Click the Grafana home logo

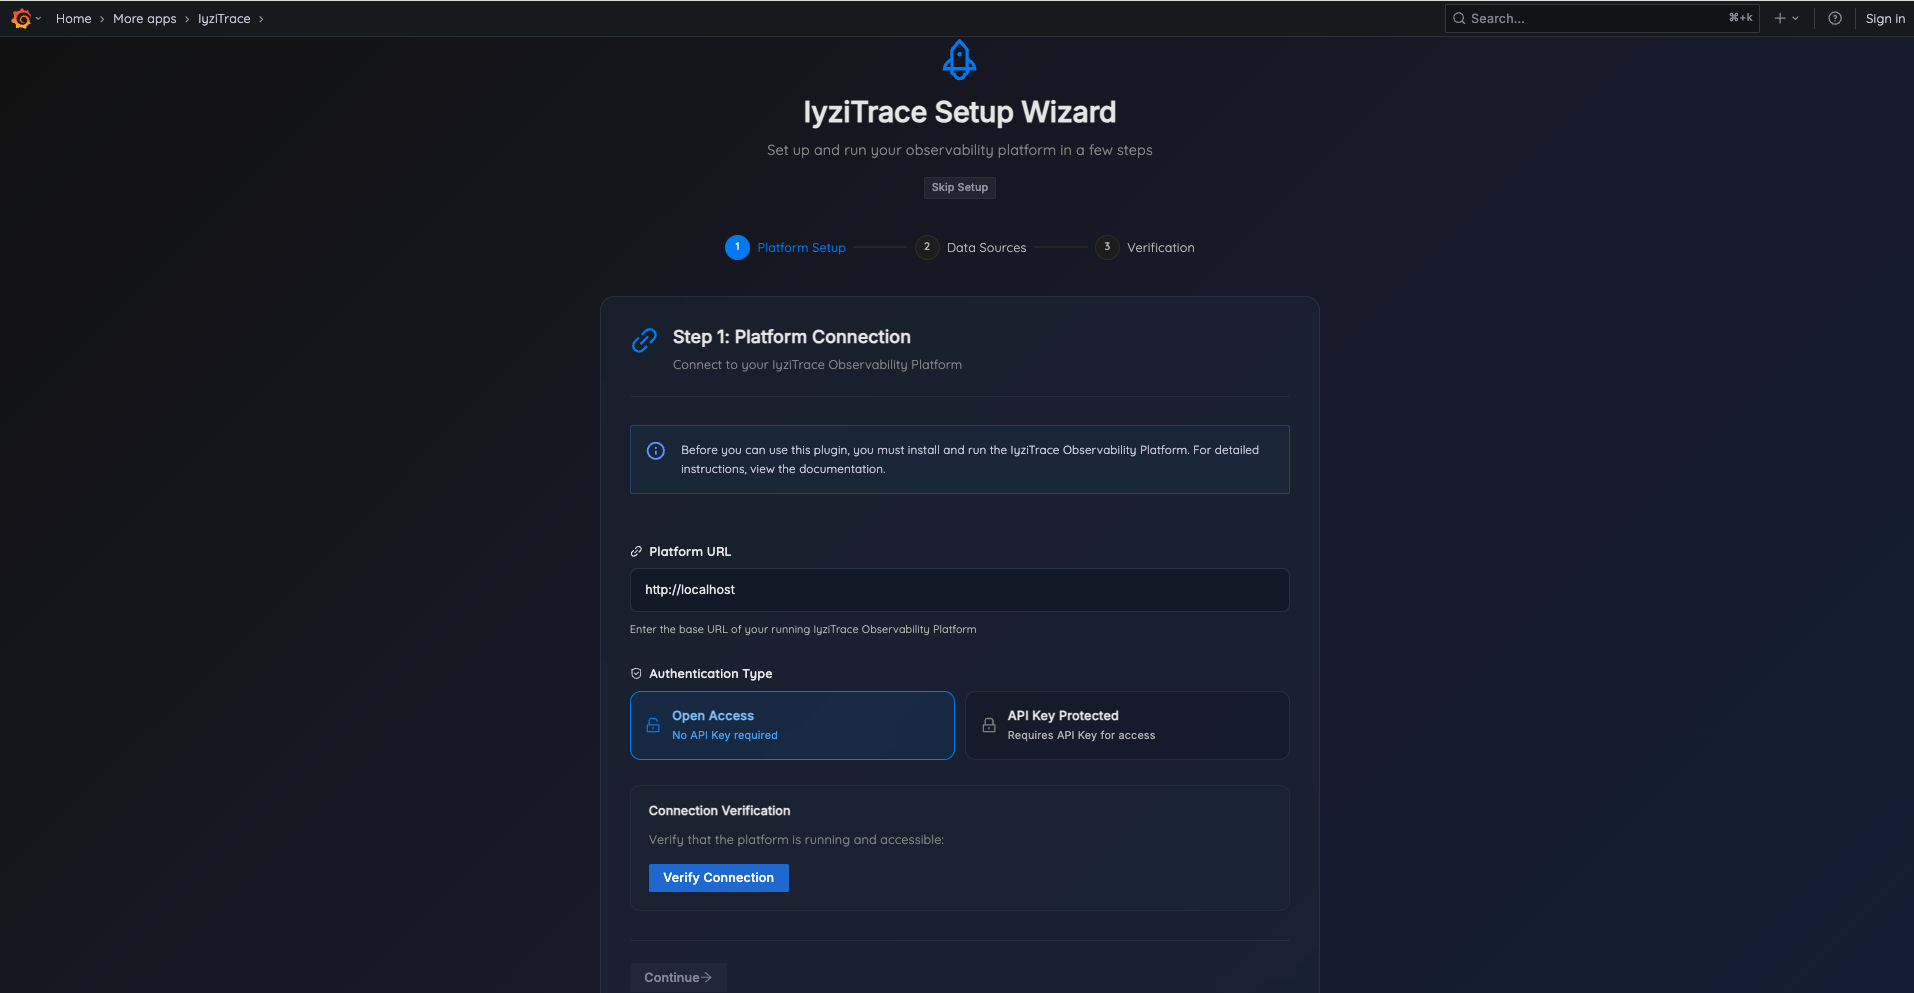tap(21, 18)
